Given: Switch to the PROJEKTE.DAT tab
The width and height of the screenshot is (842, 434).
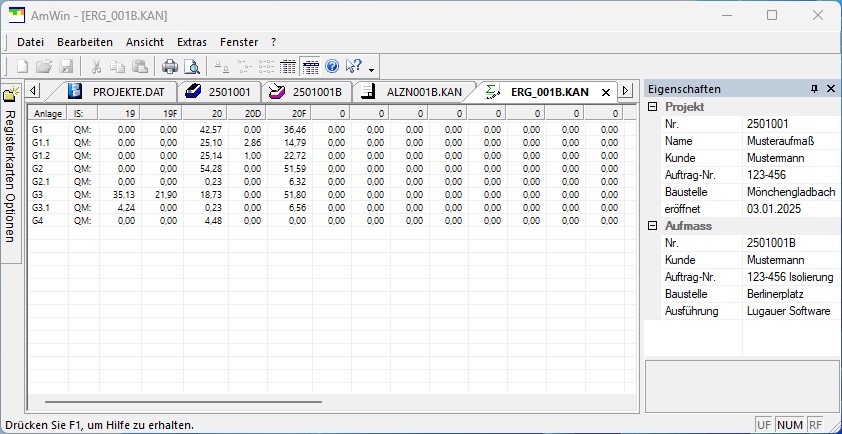Looking at the screenshot, I should pyautogui.click(x=128, y=92).
